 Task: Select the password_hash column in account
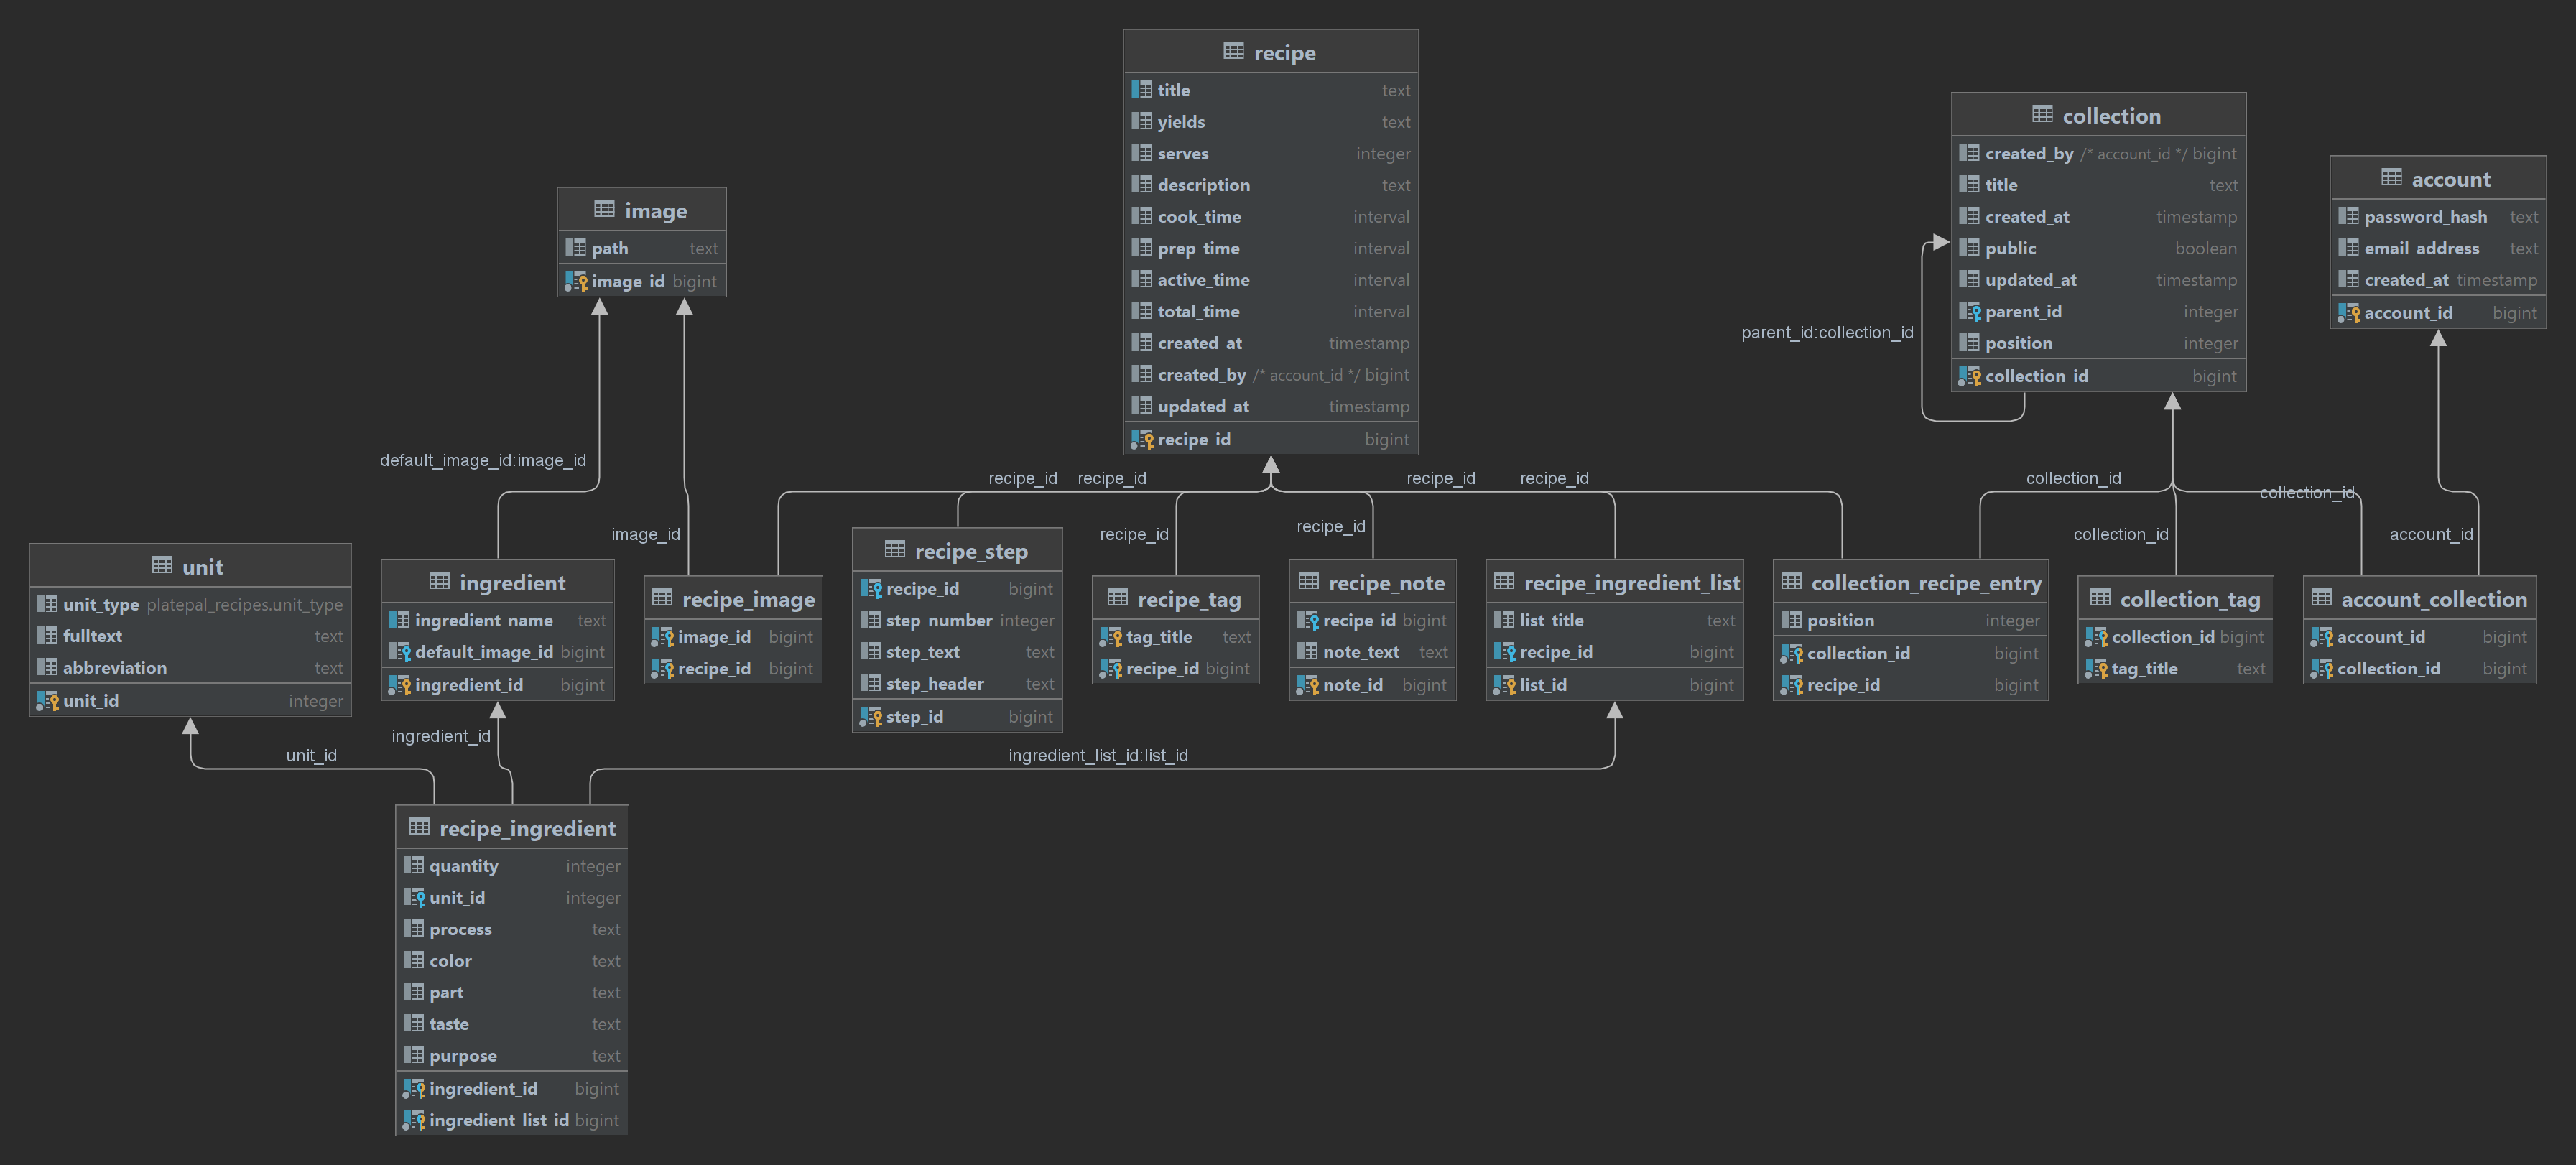tap(2438, 217)
